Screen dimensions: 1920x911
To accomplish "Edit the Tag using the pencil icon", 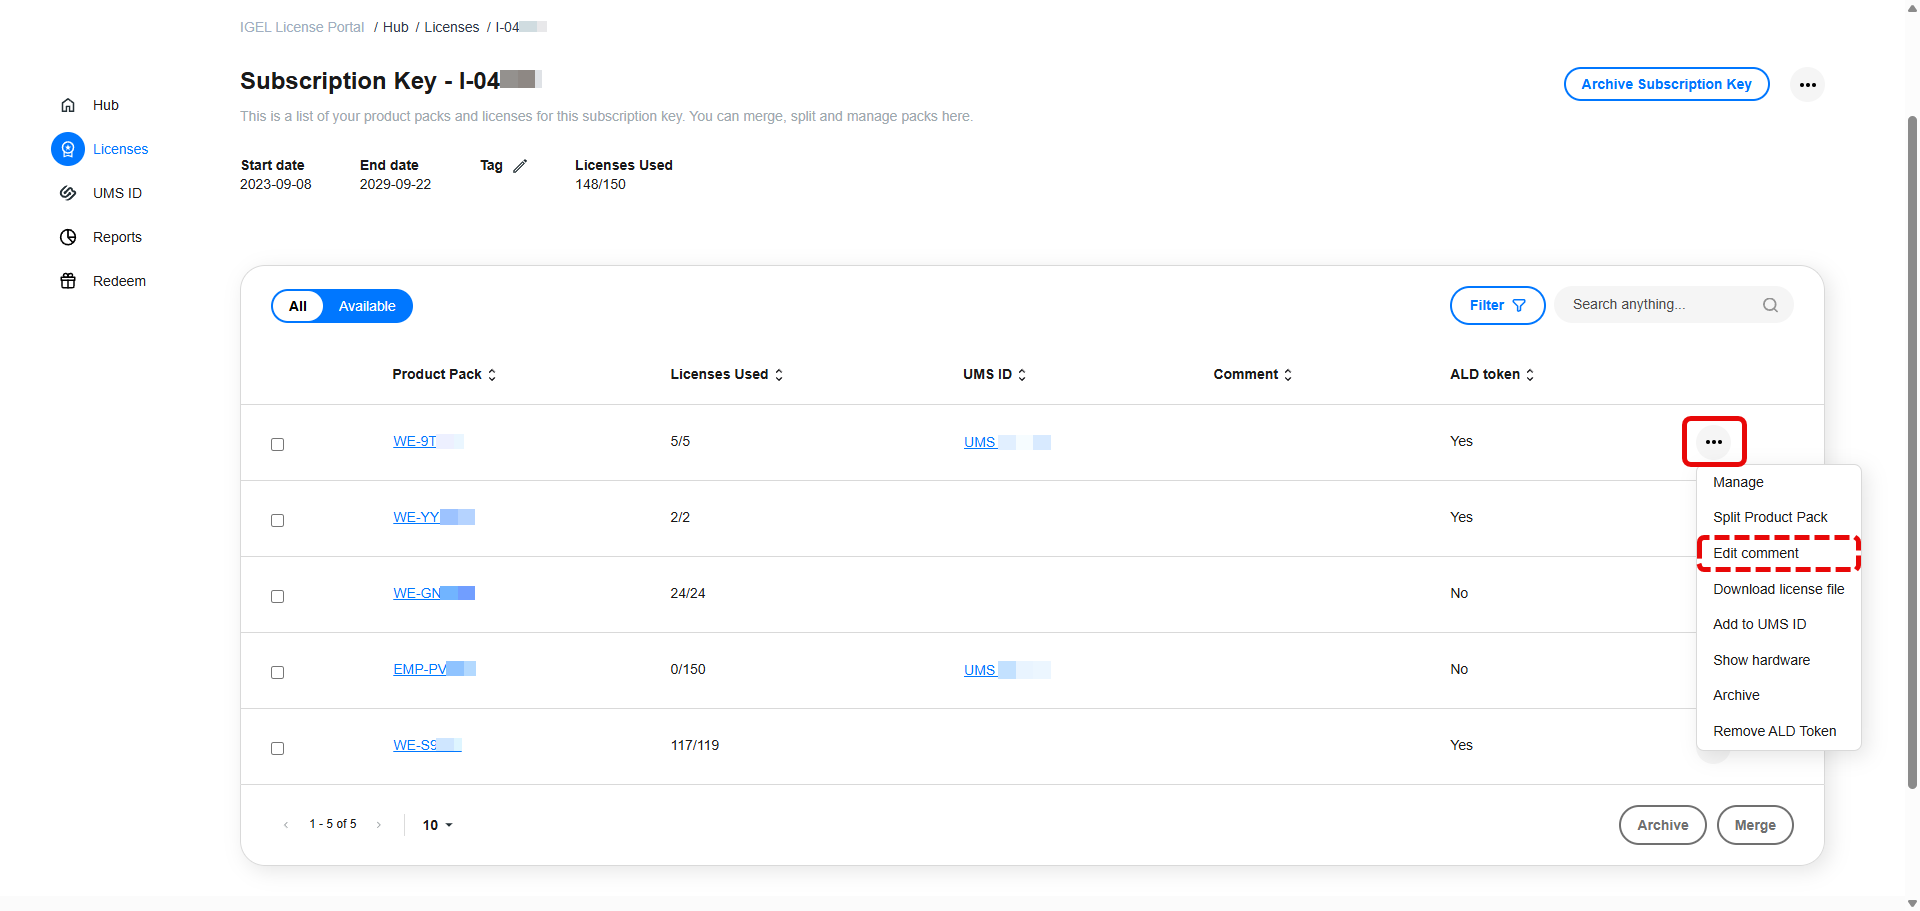I will pos(521,165).
